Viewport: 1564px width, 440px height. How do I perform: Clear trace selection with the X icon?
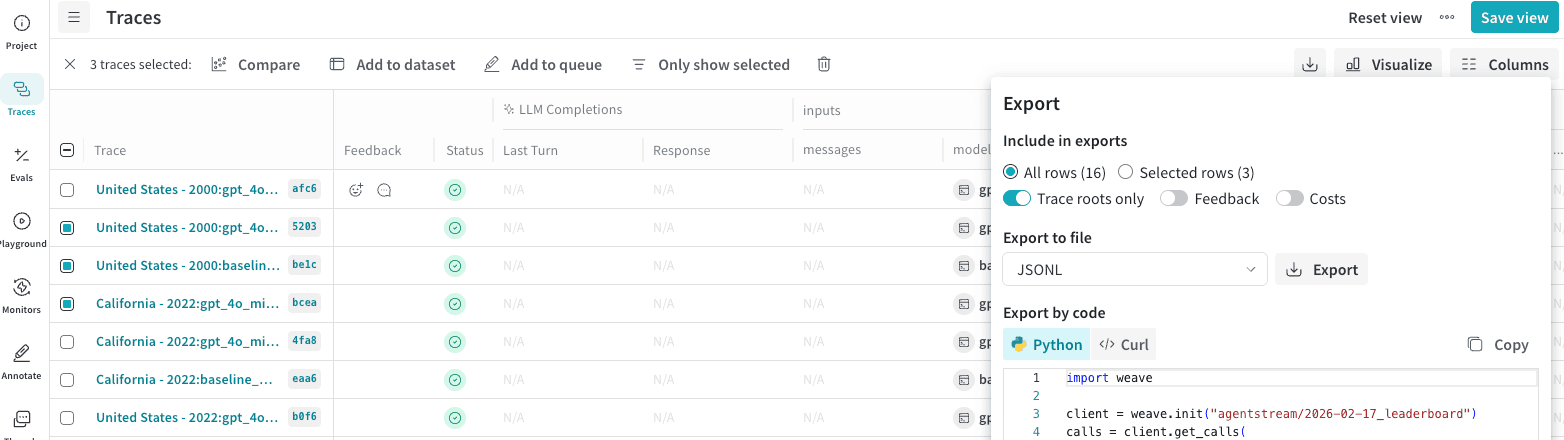[70, 64]
